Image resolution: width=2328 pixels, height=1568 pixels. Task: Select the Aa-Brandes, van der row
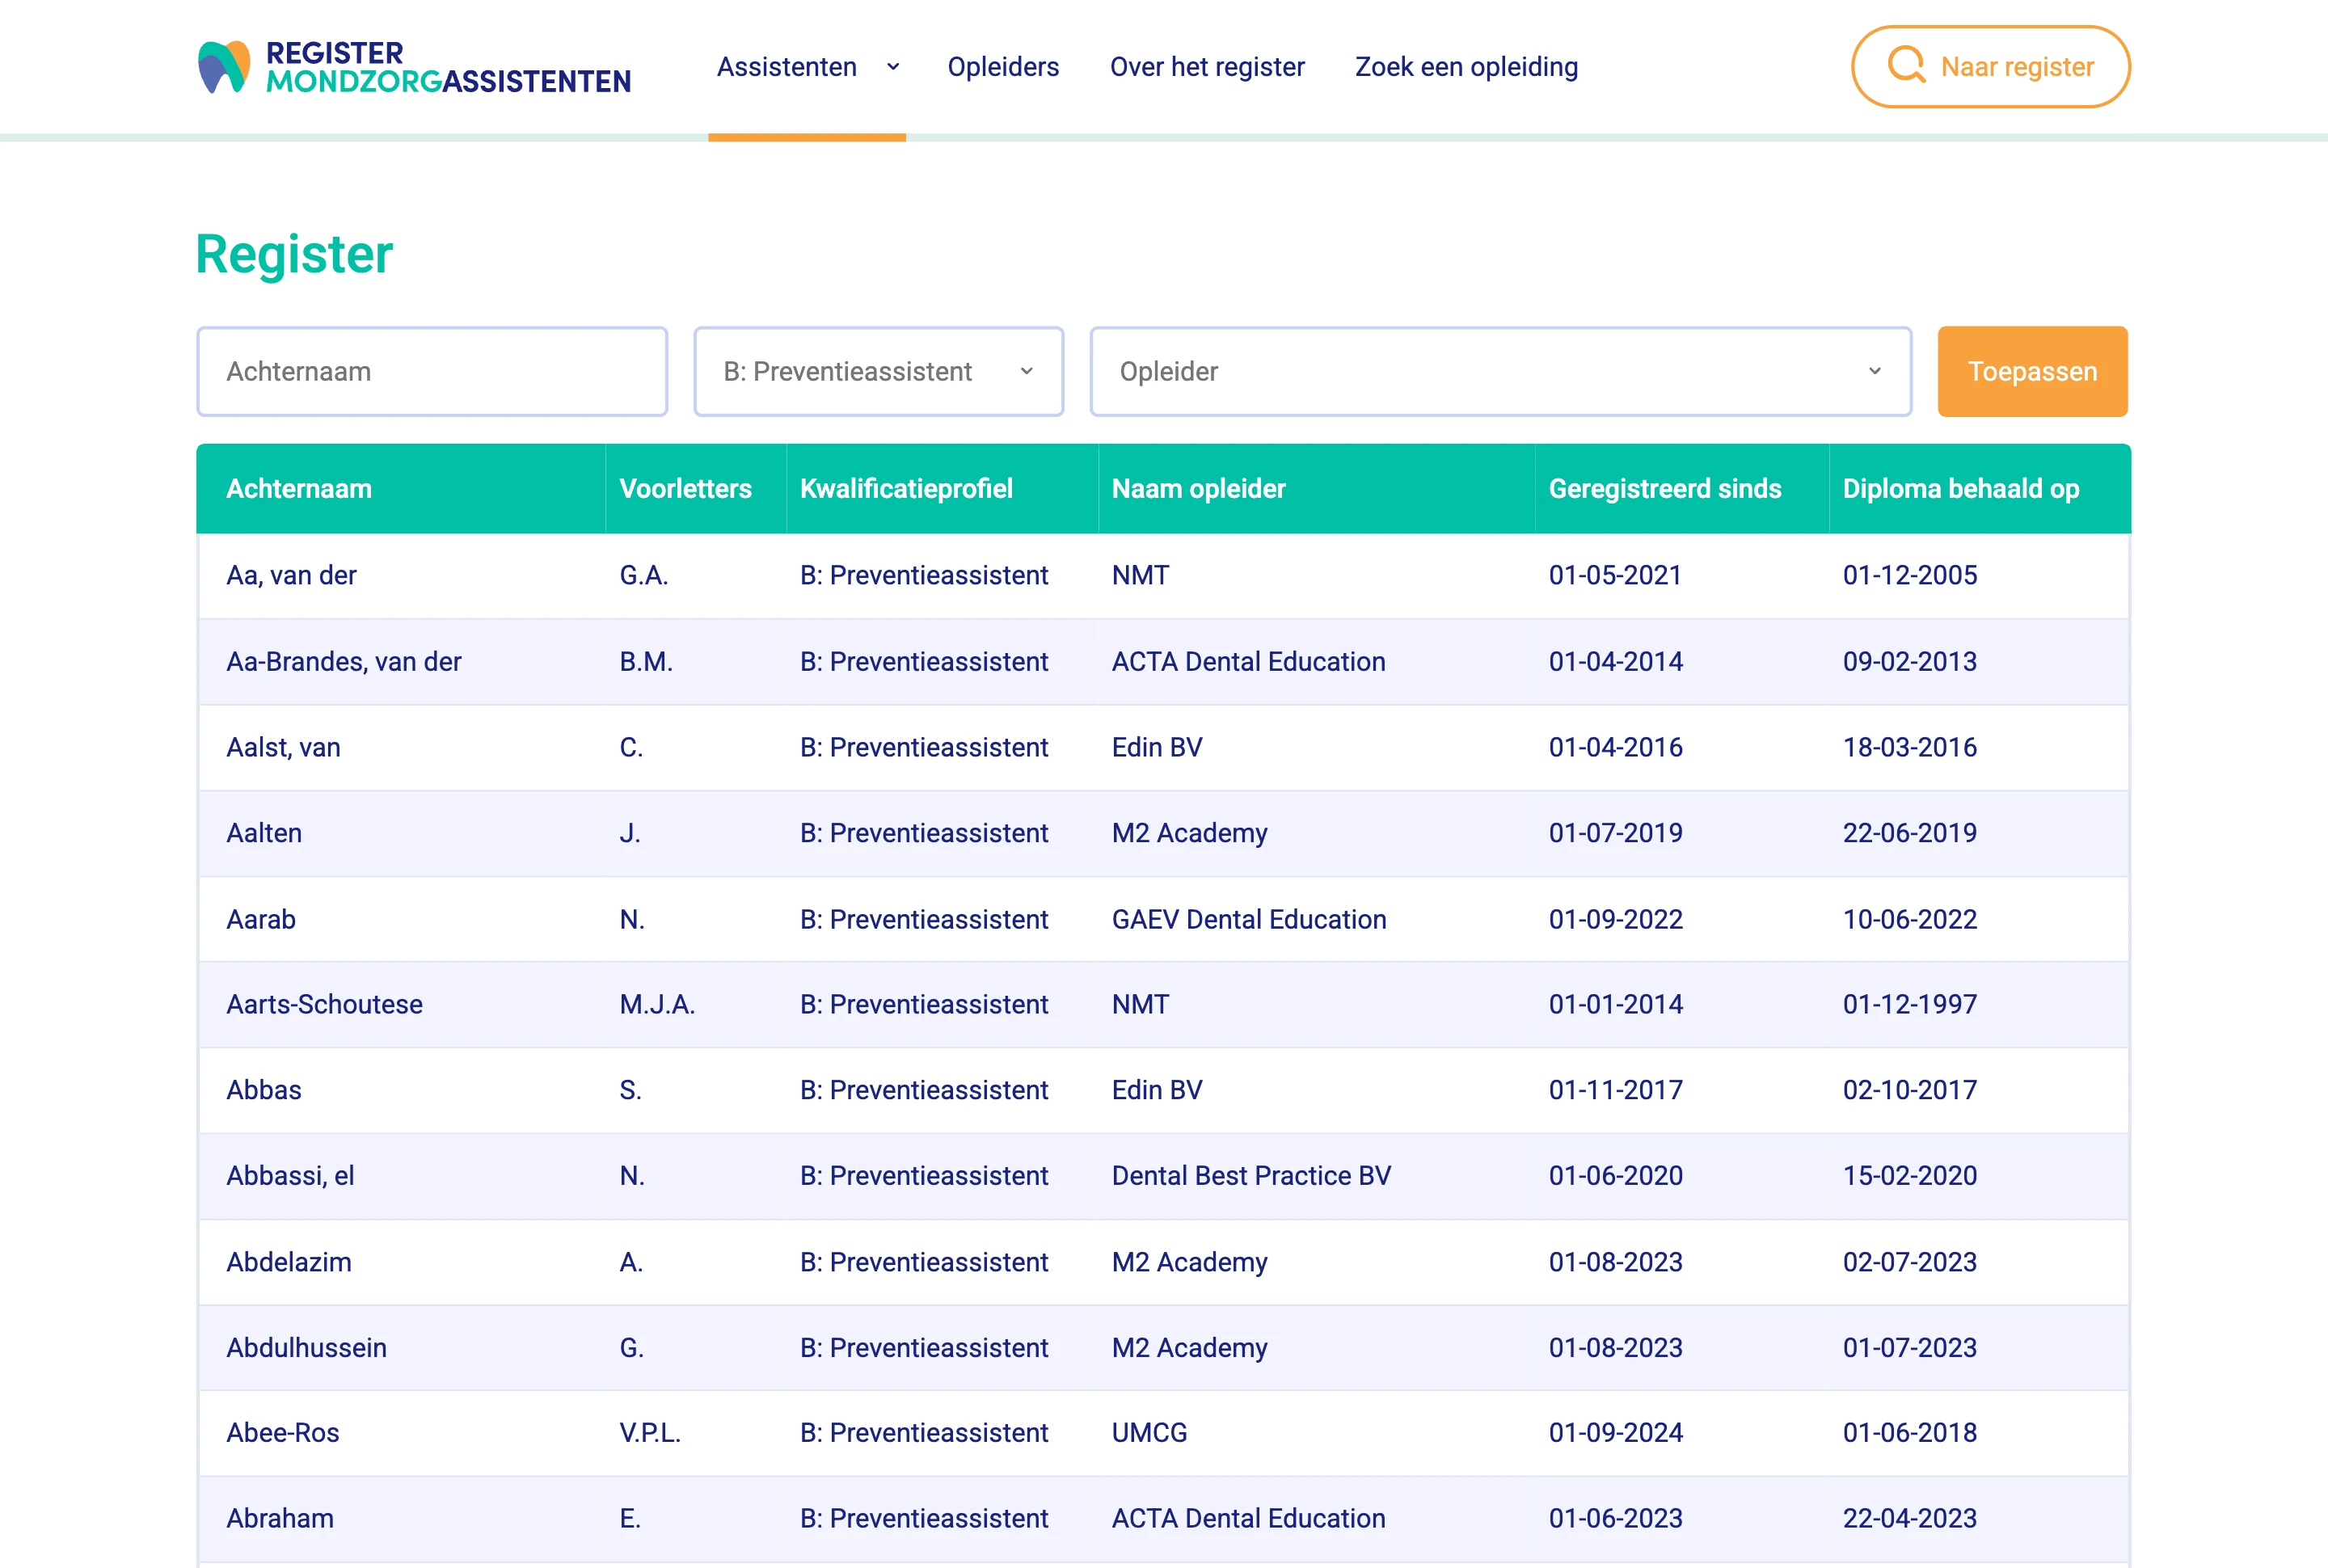tap(343, 661)
